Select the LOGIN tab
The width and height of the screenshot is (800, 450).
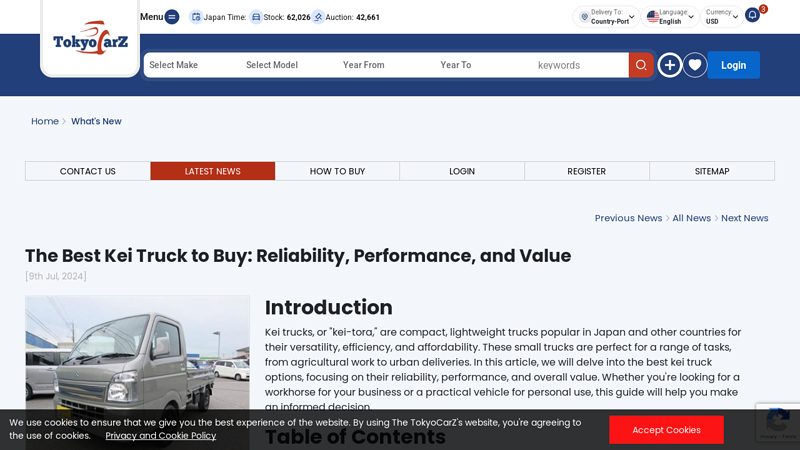(x=462, y=171)
